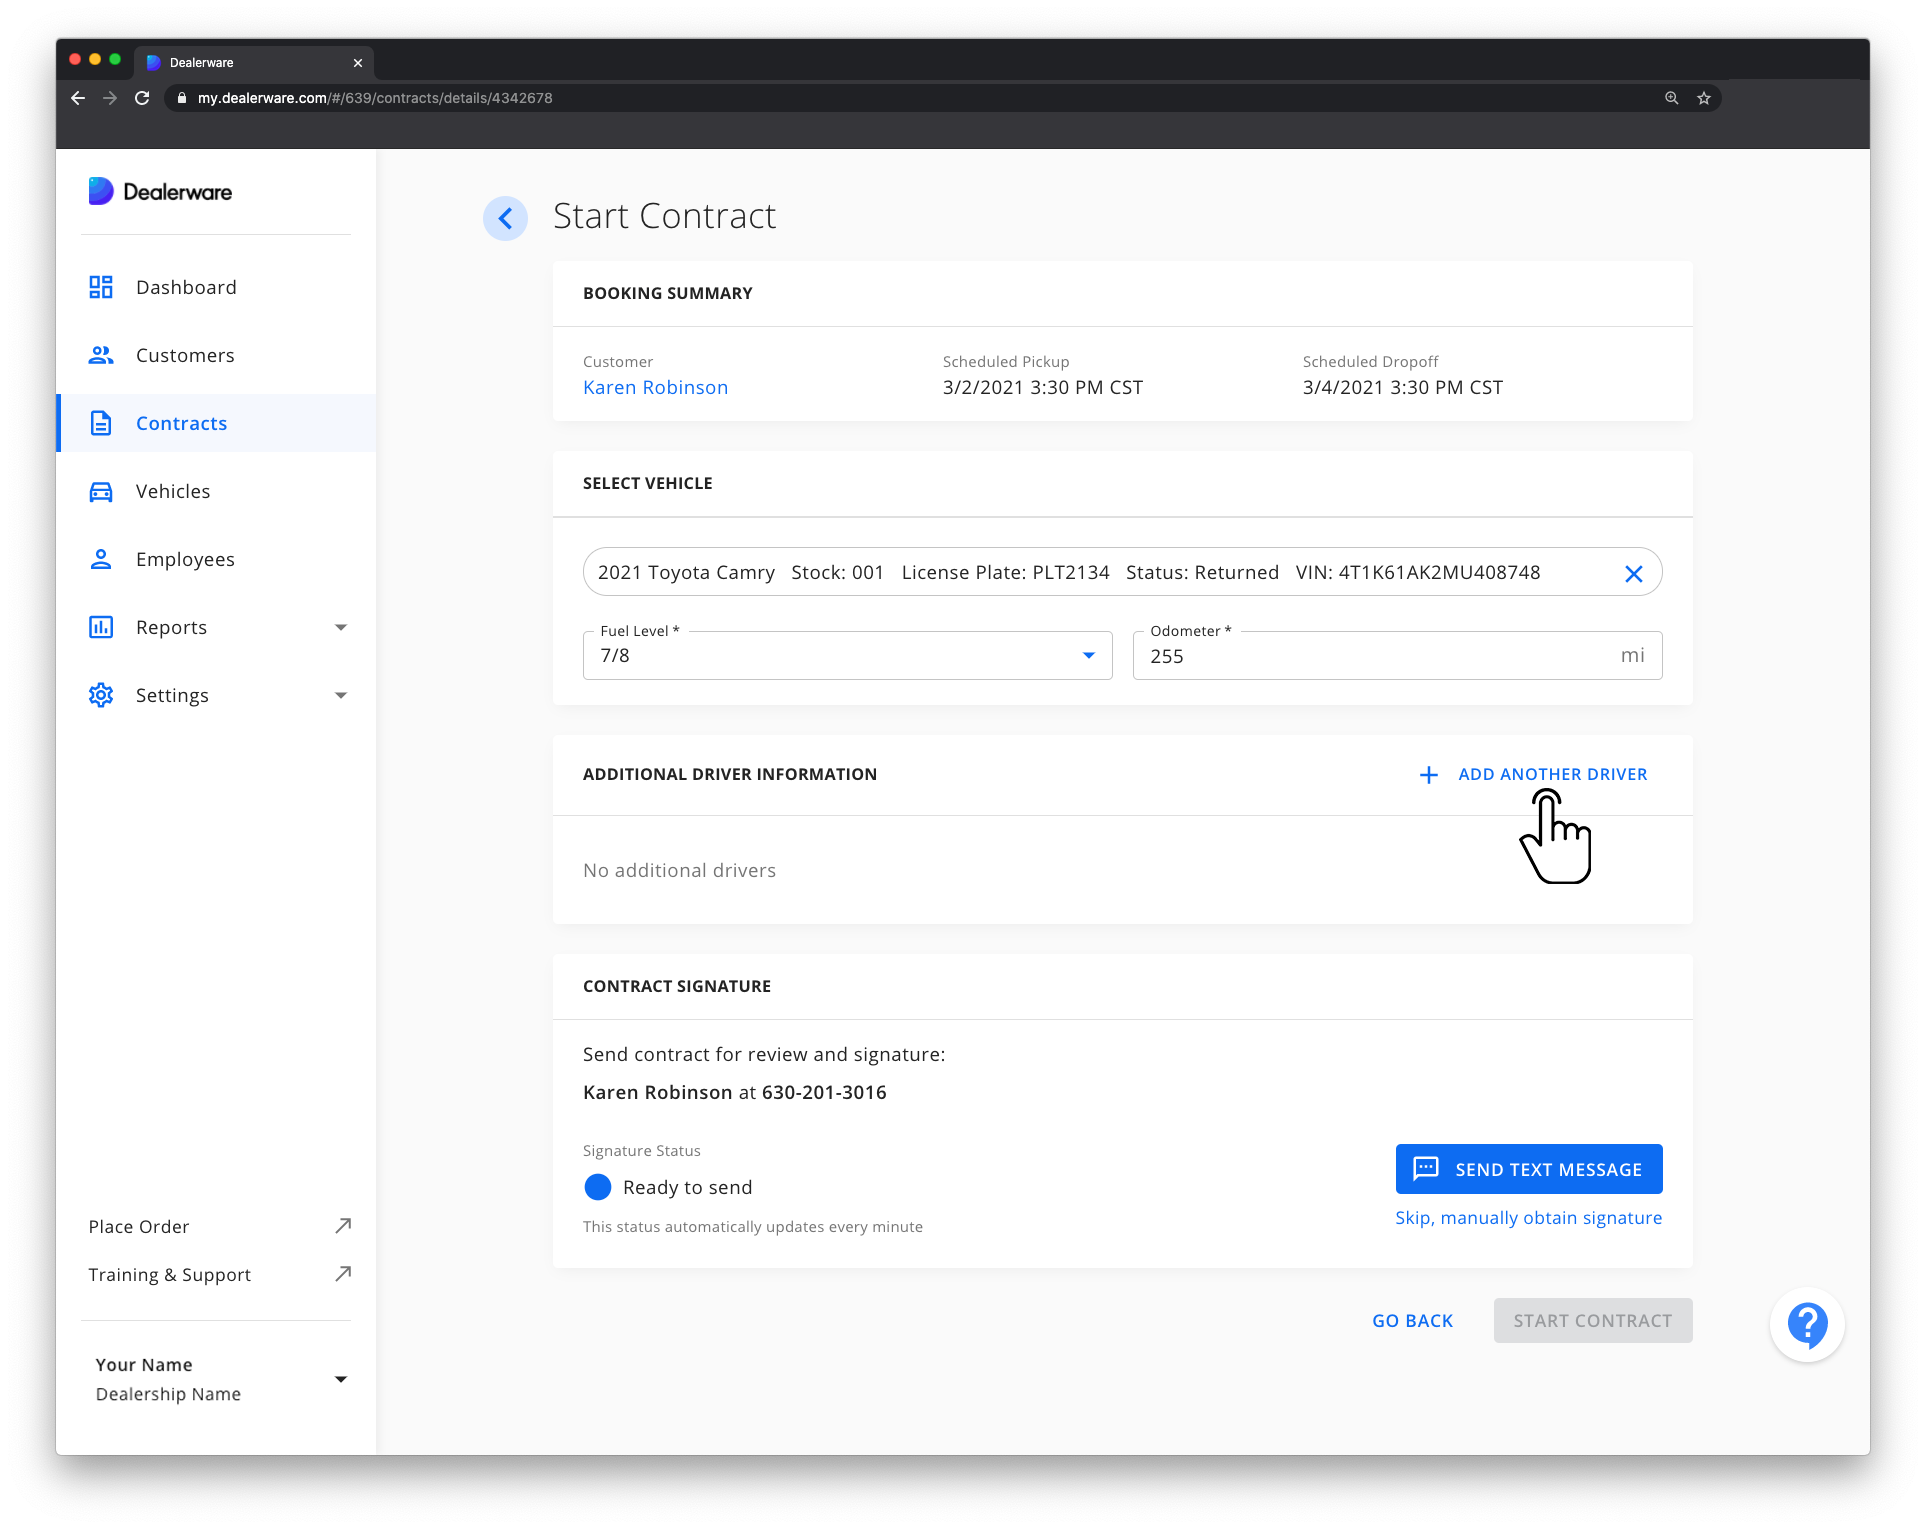
Task: Expand the Your Name account dropdown
Action: coord(341,1379)
